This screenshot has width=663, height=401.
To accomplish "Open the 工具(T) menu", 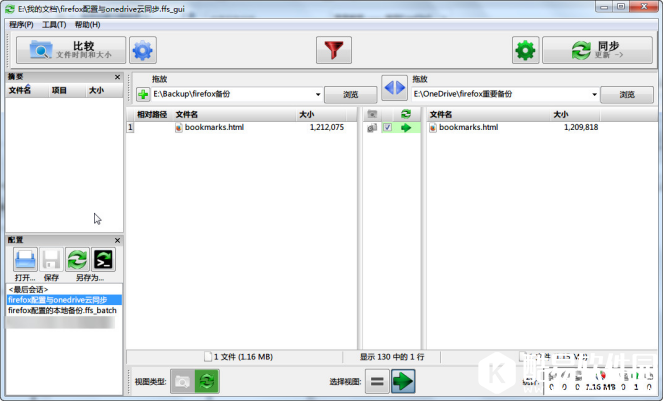I will pyautogui.click(x=54, y=24).
